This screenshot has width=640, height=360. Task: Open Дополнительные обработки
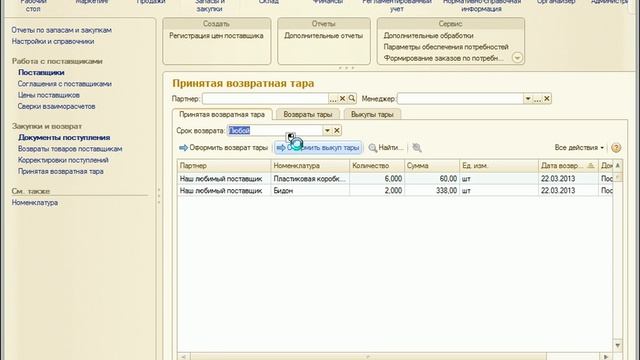429,36
